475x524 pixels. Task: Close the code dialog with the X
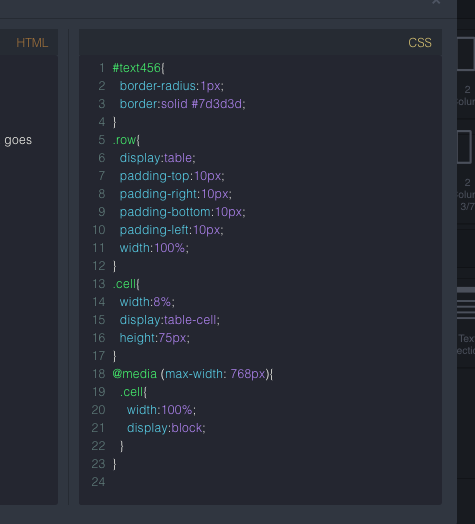tap(436, 2)
